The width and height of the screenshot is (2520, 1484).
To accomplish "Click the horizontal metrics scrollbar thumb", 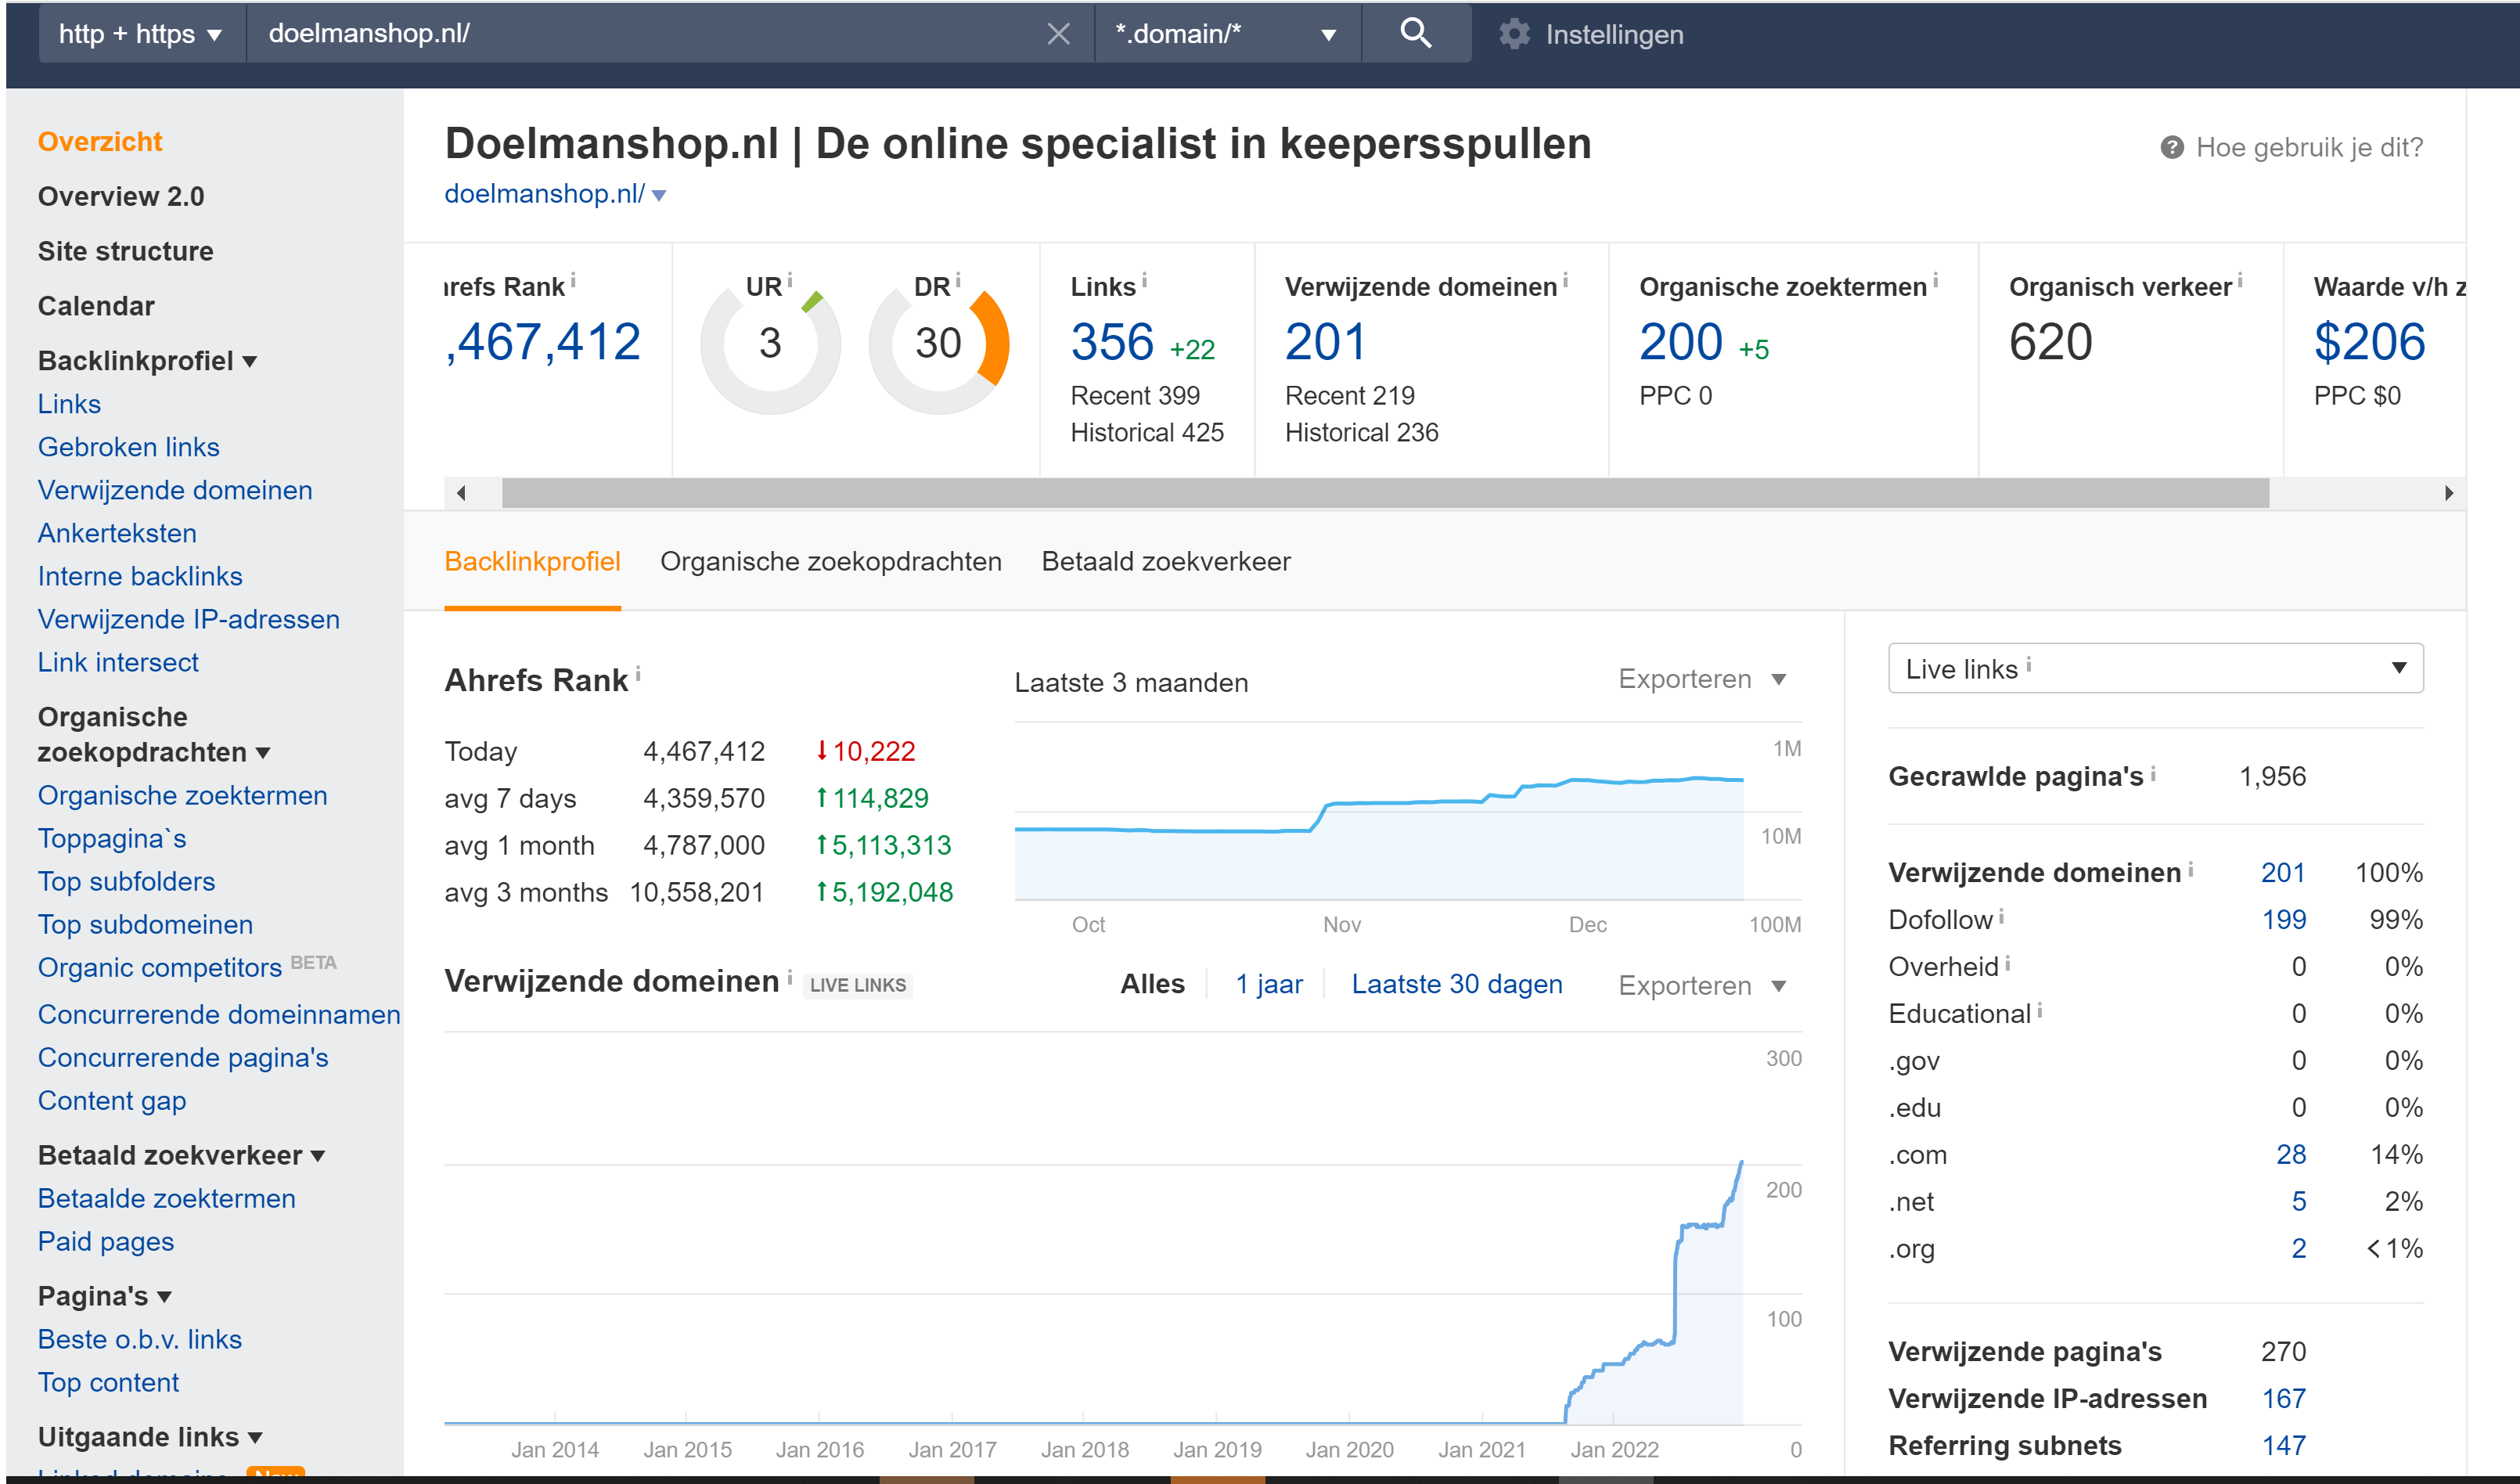I will pyautogui.click(x=1385, y=492).
